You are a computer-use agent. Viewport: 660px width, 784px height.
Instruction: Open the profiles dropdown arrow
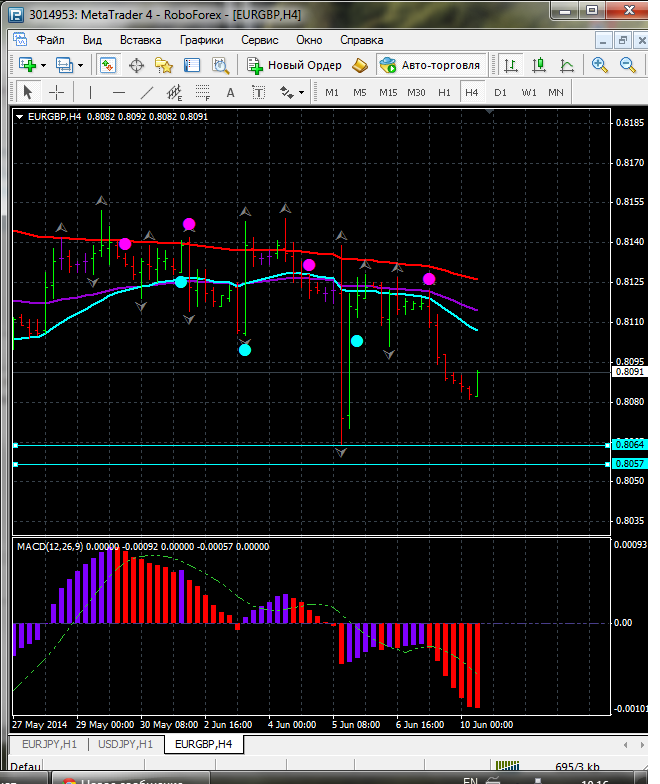tap(81, 65)
